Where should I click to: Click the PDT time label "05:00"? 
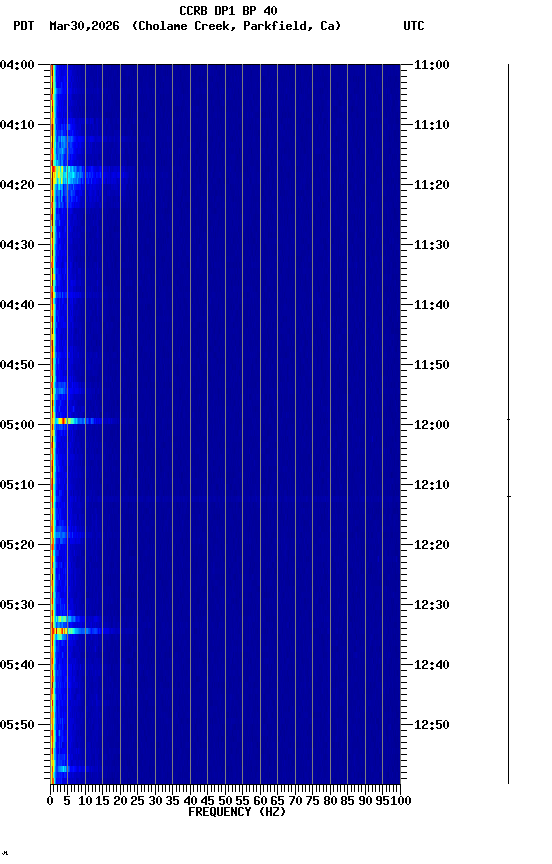[x=17, y=425]
